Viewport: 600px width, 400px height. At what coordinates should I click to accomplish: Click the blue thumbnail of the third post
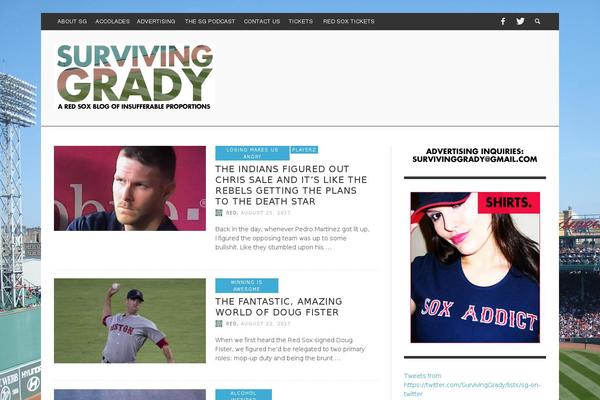[x=130, y=395]
